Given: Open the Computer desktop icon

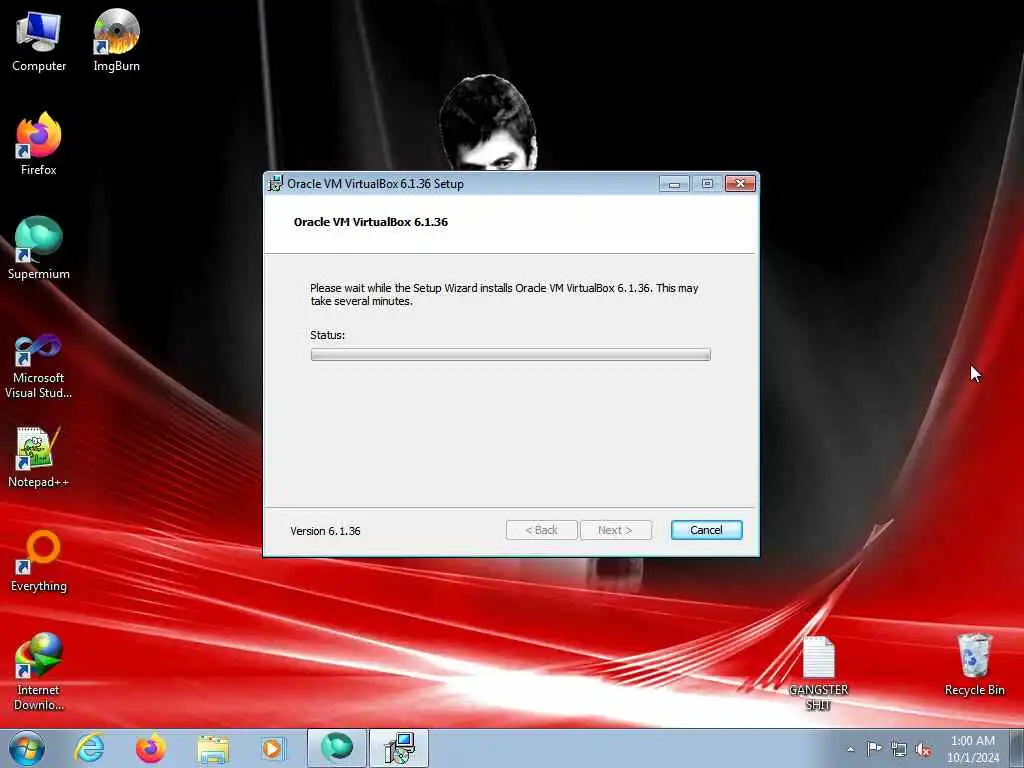Looking at the screenshot, I should point(39,42).
